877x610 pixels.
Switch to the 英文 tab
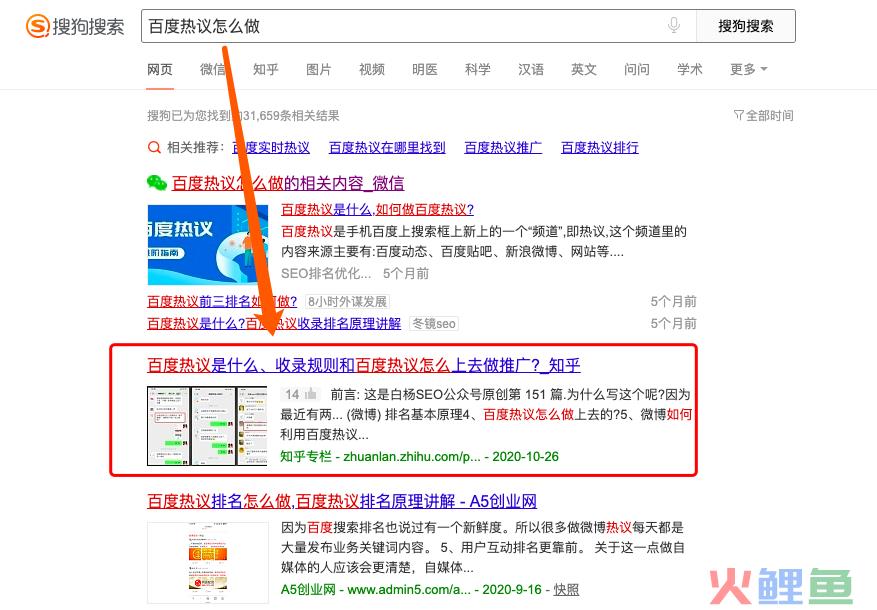(x=584, y=69)
